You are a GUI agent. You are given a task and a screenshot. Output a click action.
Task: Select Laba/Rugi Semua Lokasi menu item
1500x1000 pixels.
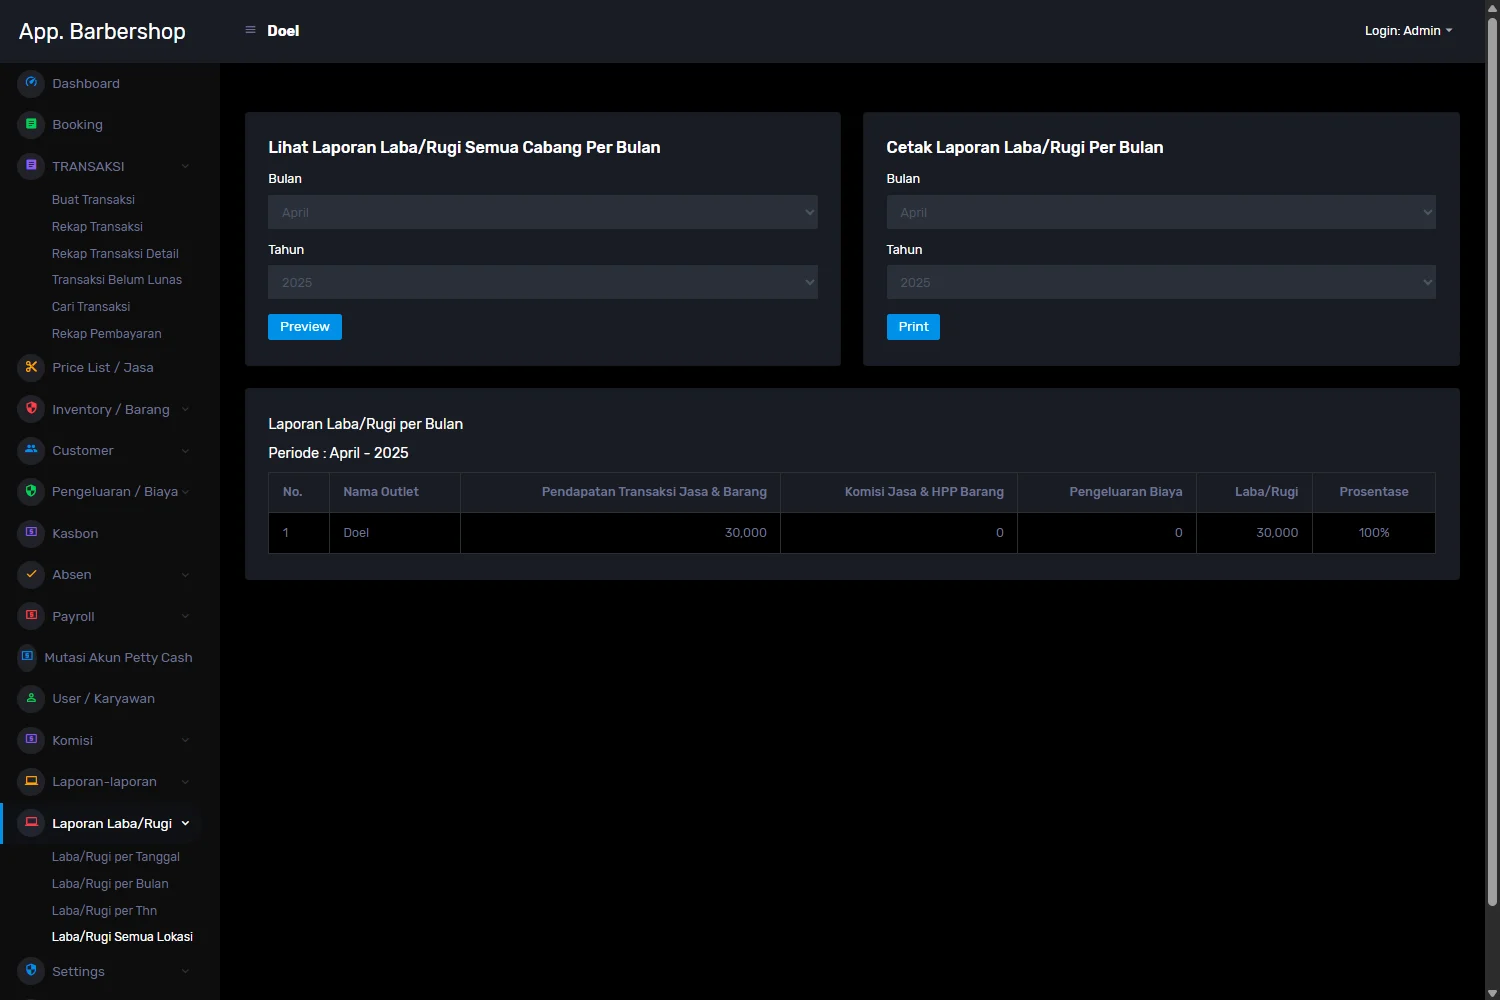[122, 937]
